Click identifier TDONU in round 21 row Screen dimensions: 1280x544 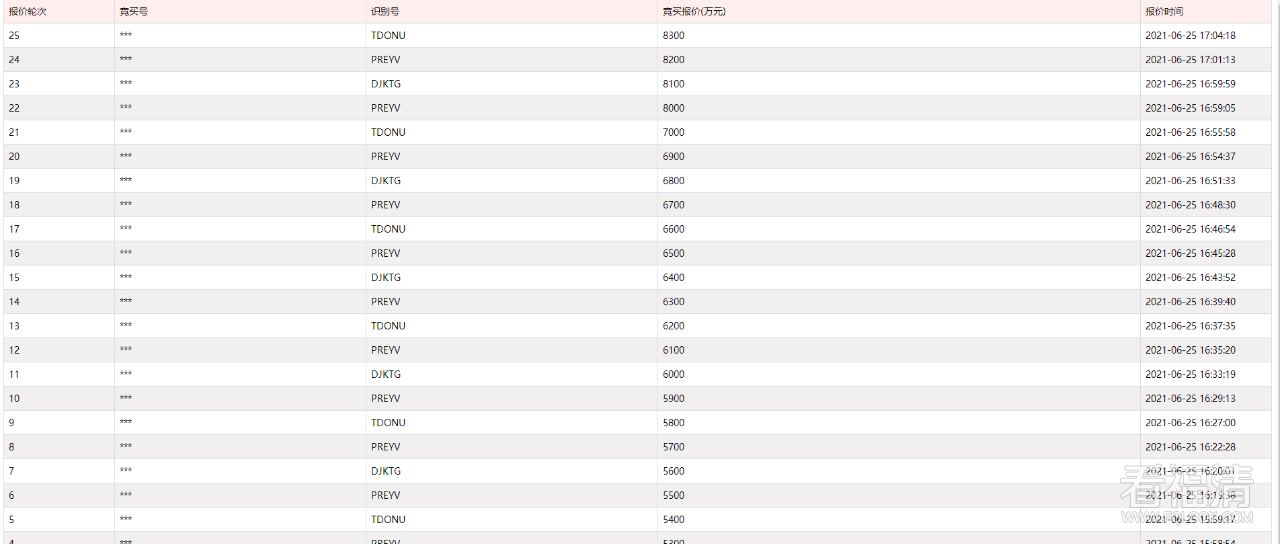point(388,132)
